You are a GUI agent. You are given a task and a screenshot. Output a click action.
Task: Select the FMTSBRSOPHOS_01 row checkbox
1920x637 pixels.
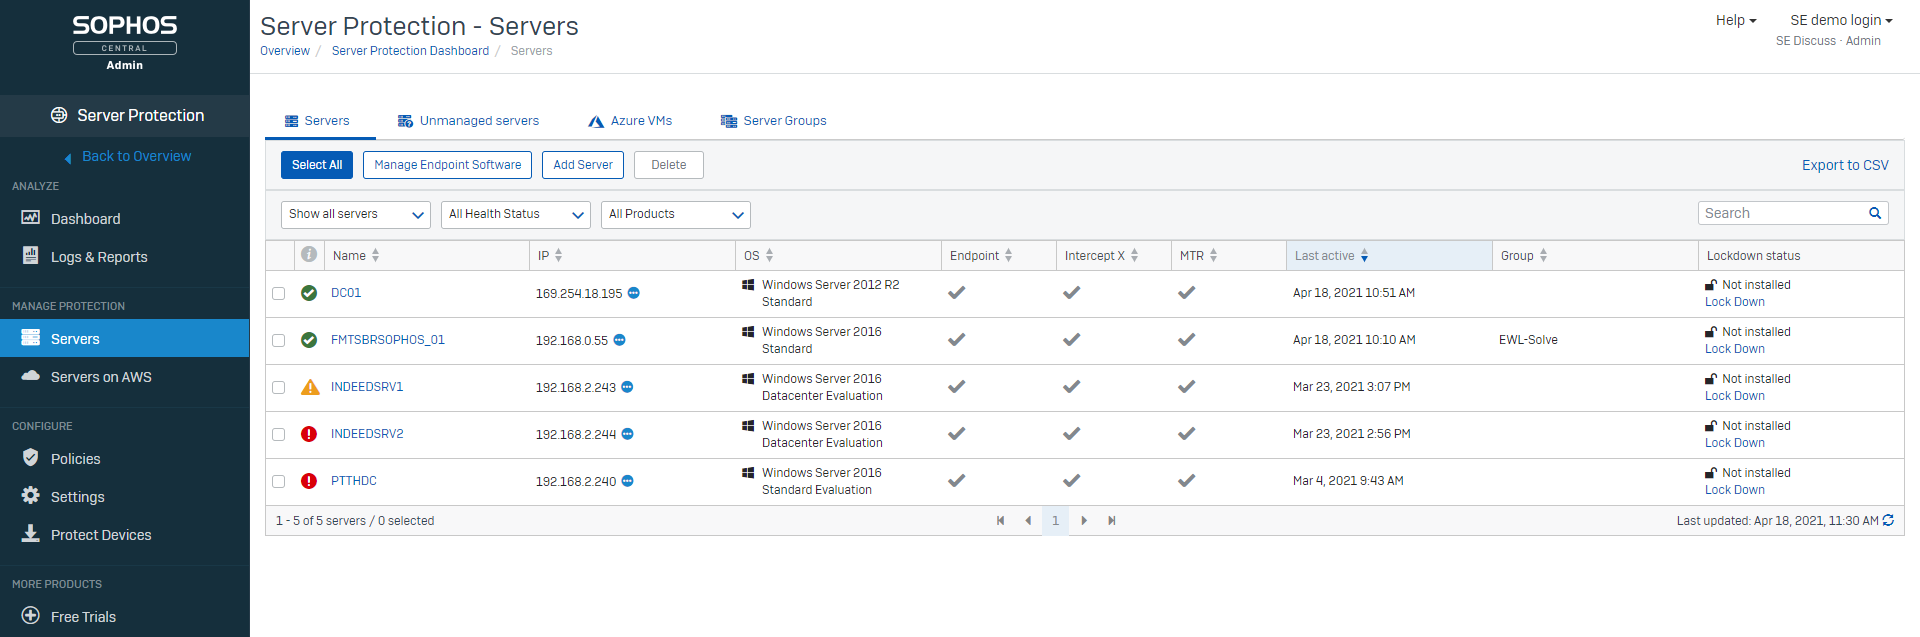point(279,340)
